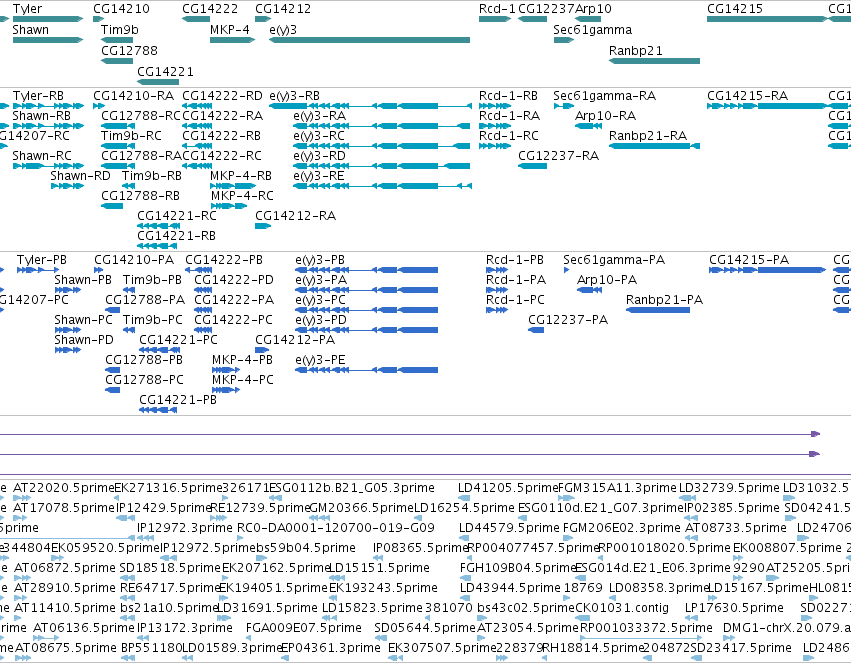Viewport: 851px width, 663px height.
Task: Click the e(y)3 gene label
Action: point(283,30)
